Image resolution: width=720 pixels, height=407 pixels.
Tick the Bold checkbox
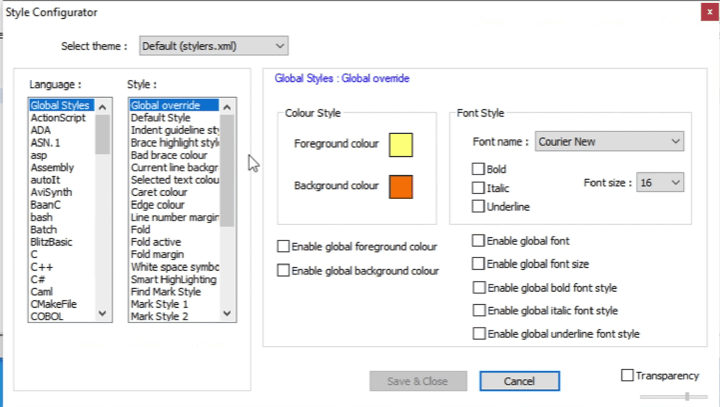pos(479,170)
